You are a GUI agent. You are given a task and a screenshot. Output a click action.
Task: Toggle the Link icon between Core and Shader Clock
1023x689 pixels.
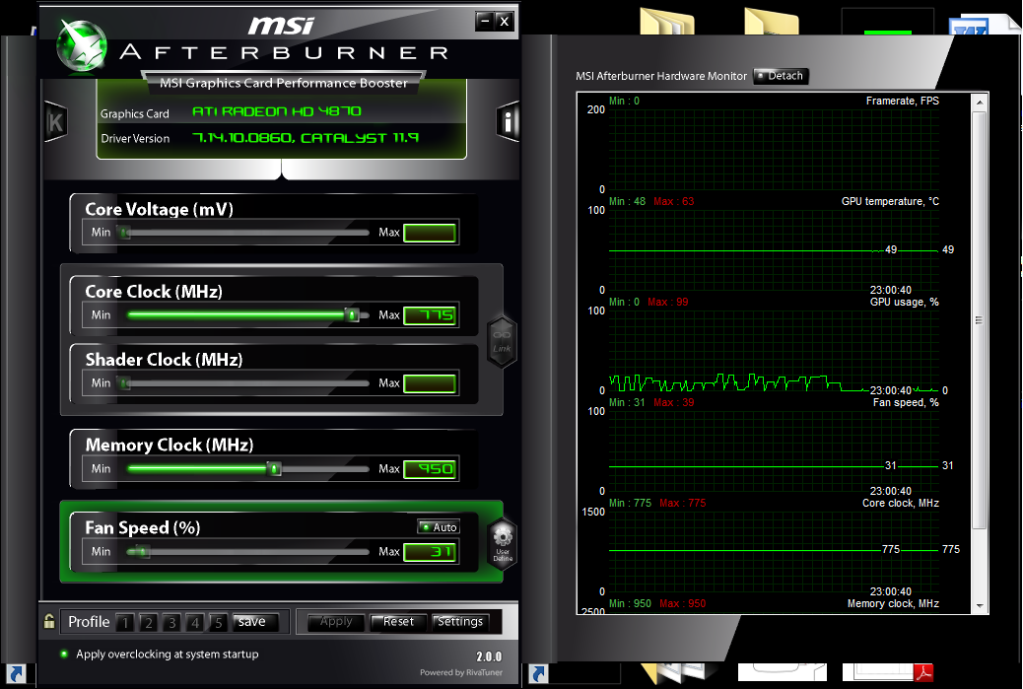tap(502, 341)
